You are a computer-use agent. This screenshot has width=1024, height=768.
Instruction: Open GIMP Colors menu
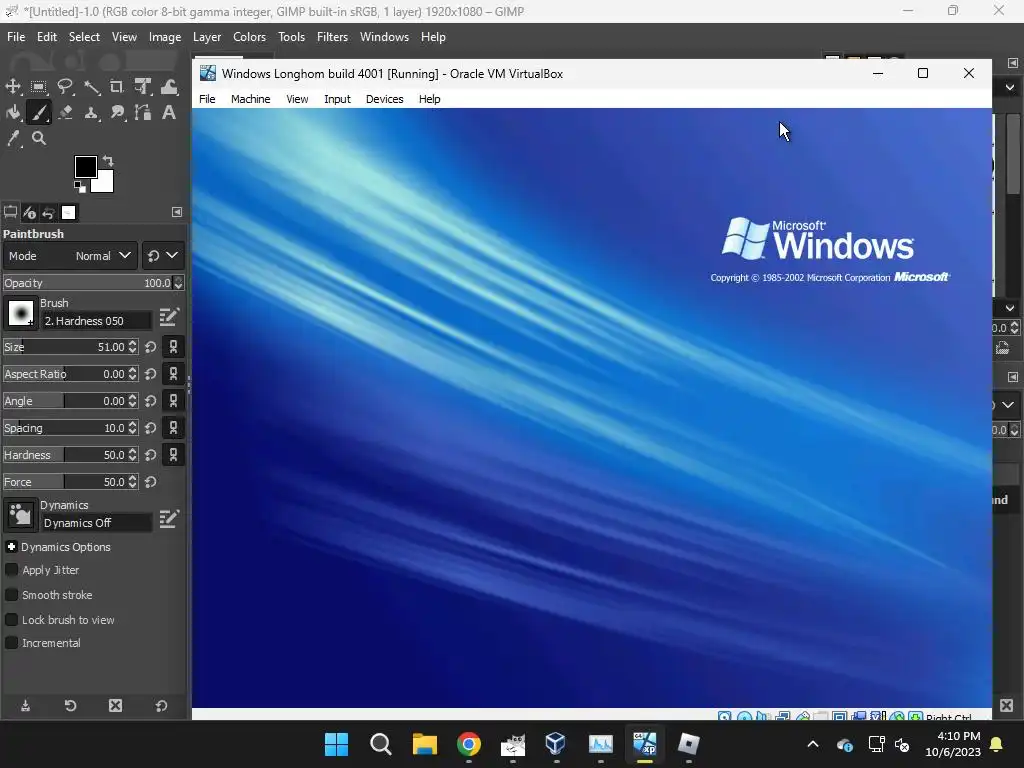[x=249, y=37]
